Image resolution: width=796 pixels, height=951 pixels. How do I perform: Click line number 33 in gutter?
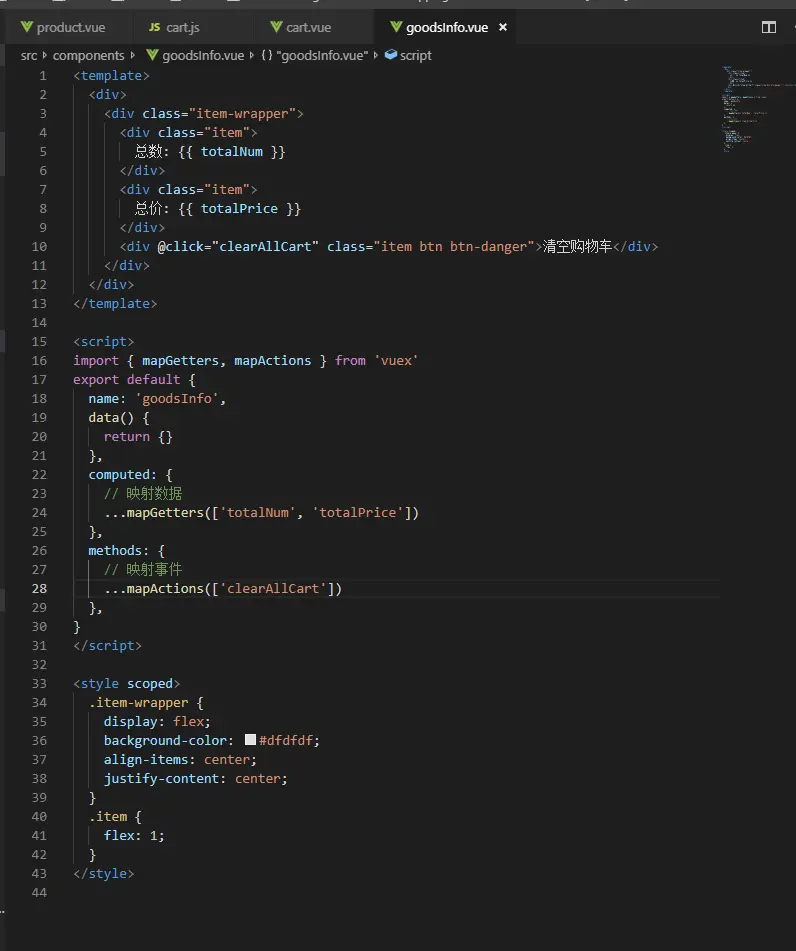point(39,684)
